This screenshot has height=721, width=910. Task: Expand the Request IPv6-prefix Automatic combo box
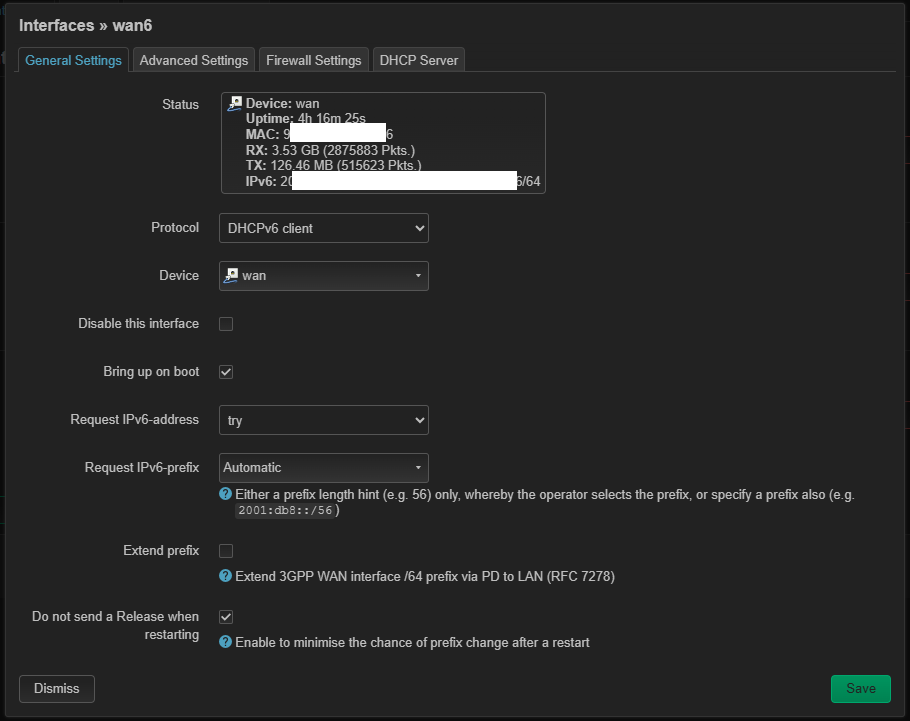pos(323,468)
